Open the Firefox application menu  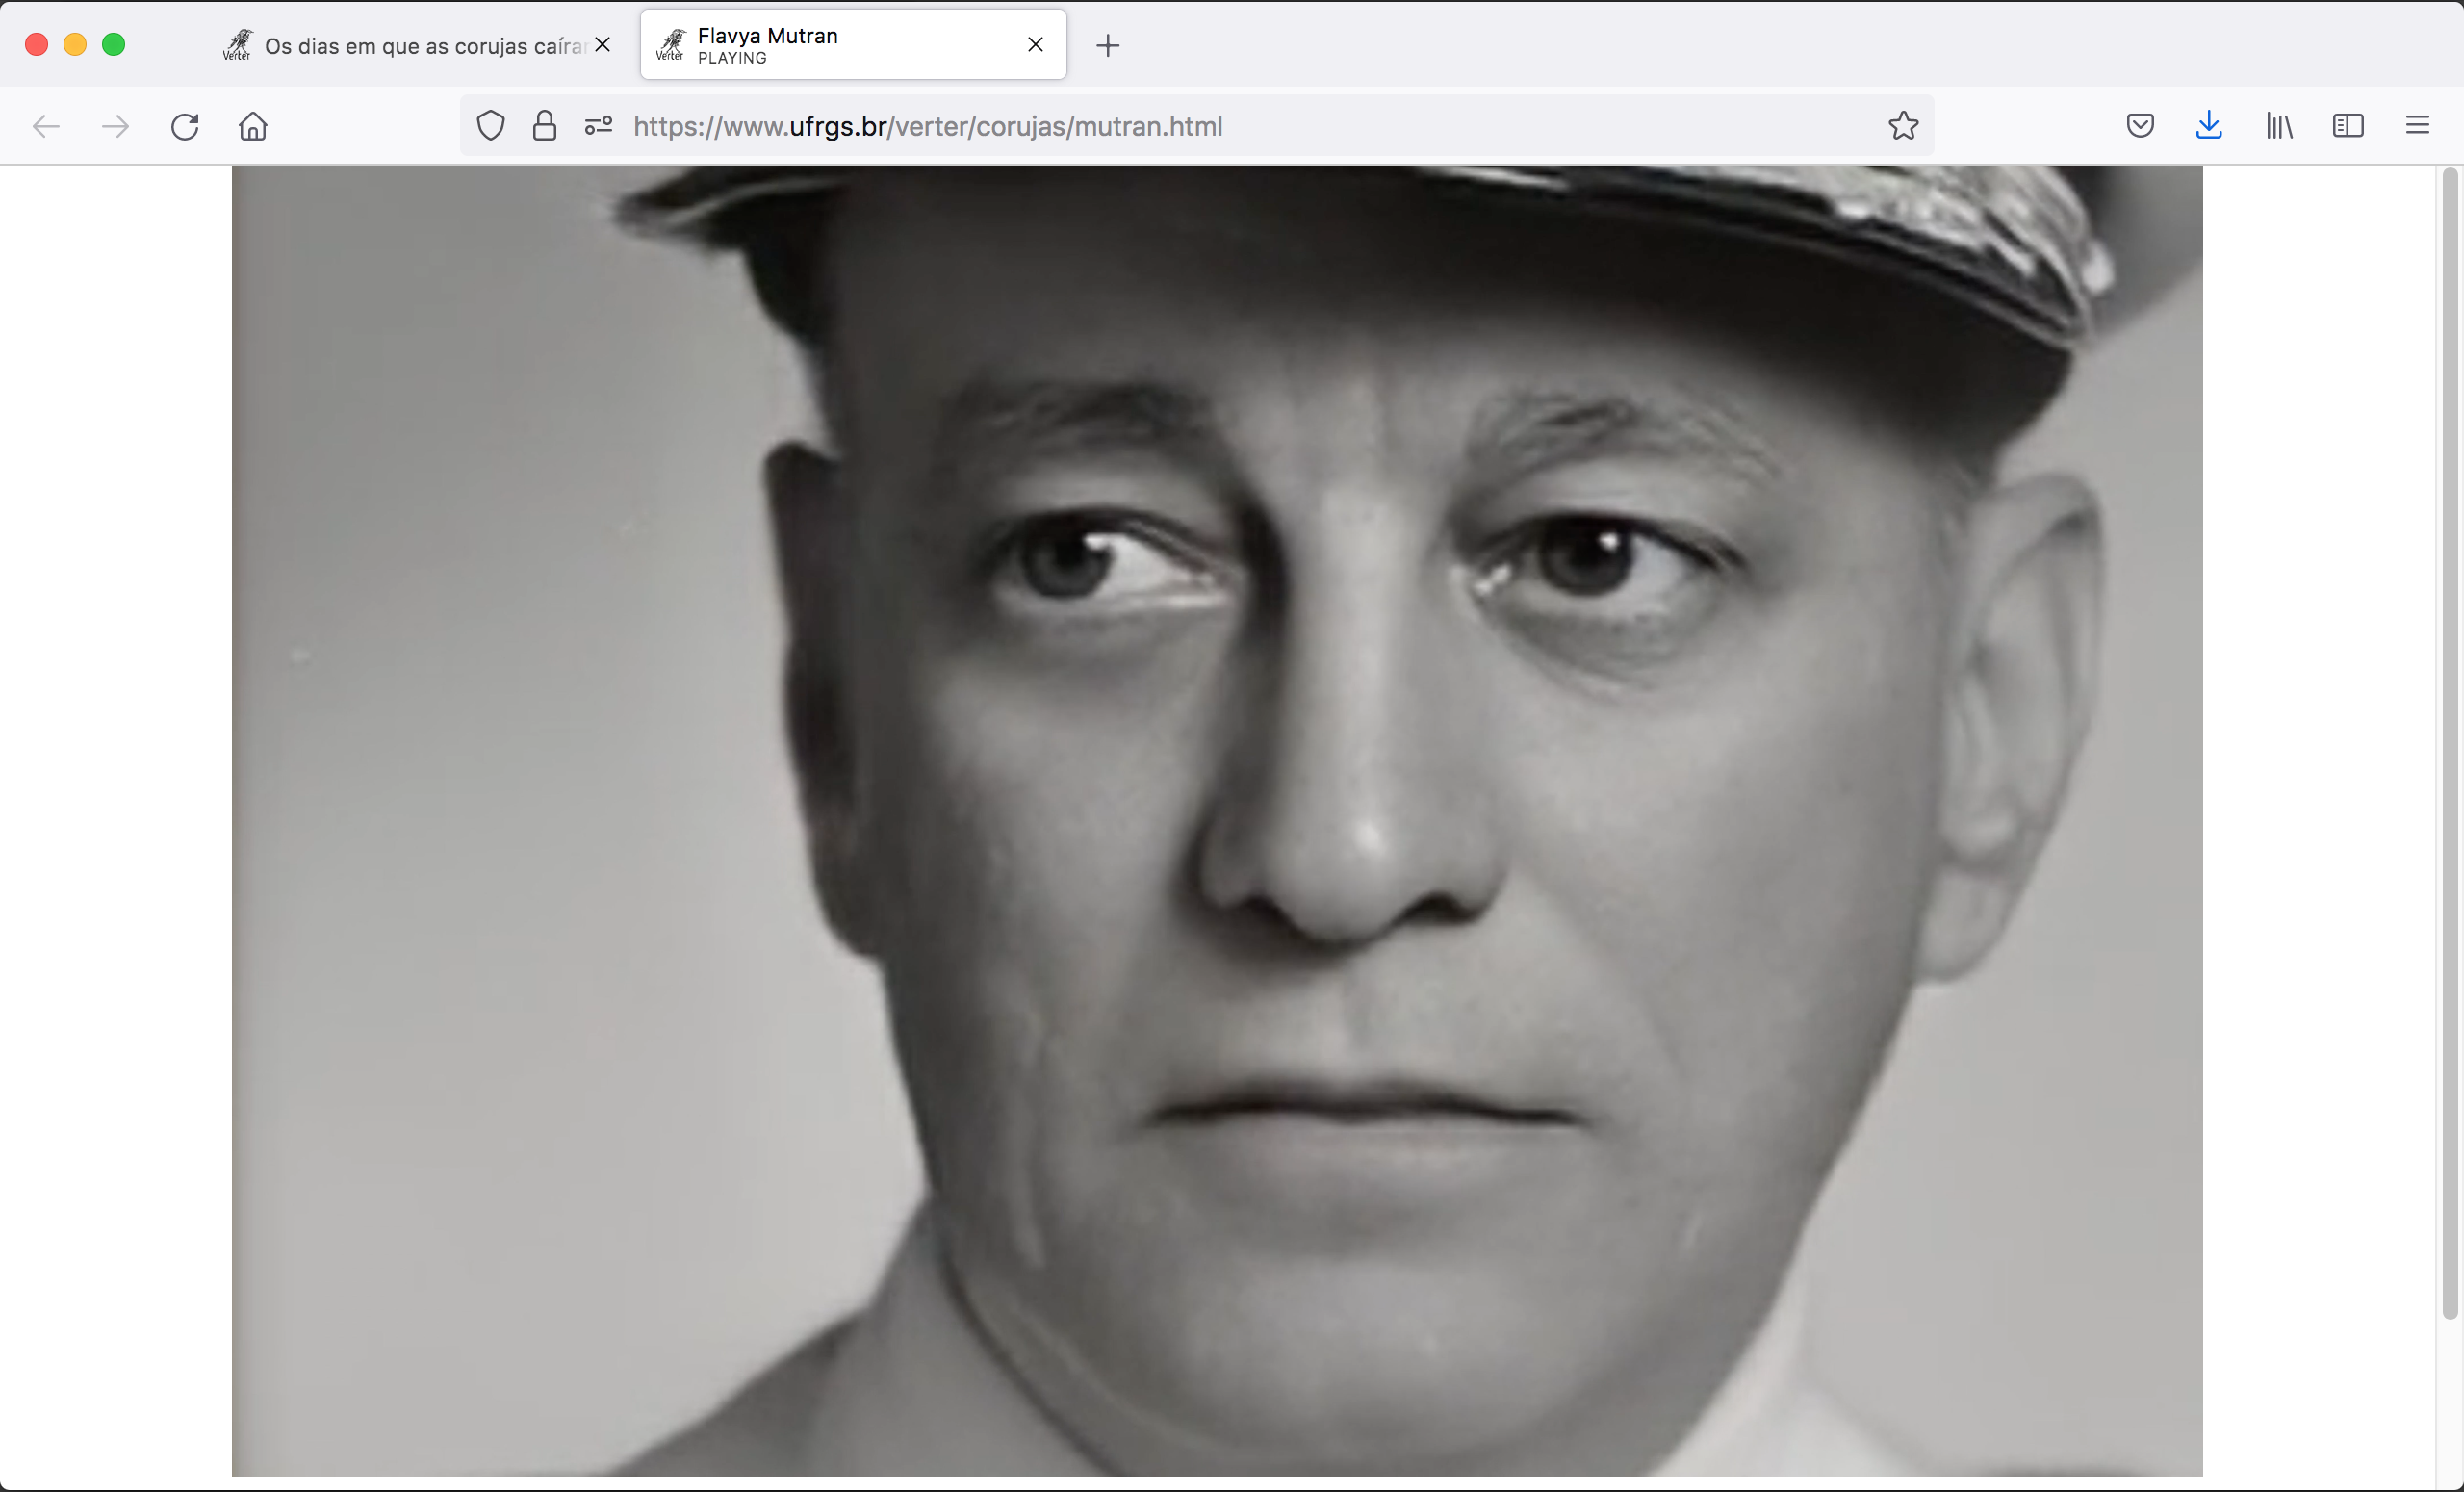2417,126
